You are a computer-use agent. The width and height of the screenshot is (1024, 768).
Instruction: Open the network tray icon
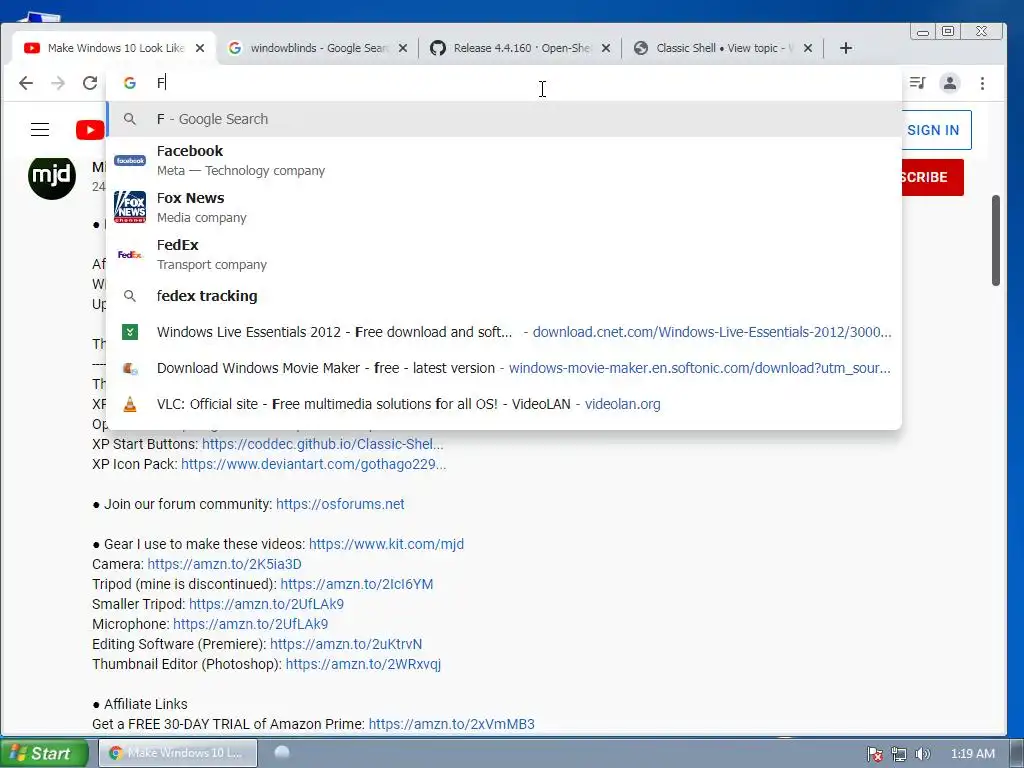point(899,754)
